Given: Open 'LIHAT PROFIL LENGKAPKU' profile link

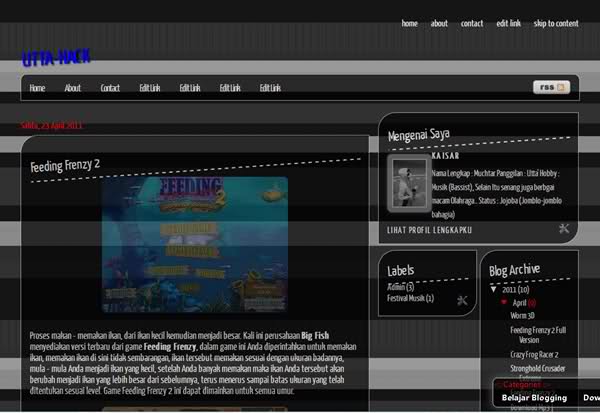Looking at the screenshot, I should [x=429, y=230].
